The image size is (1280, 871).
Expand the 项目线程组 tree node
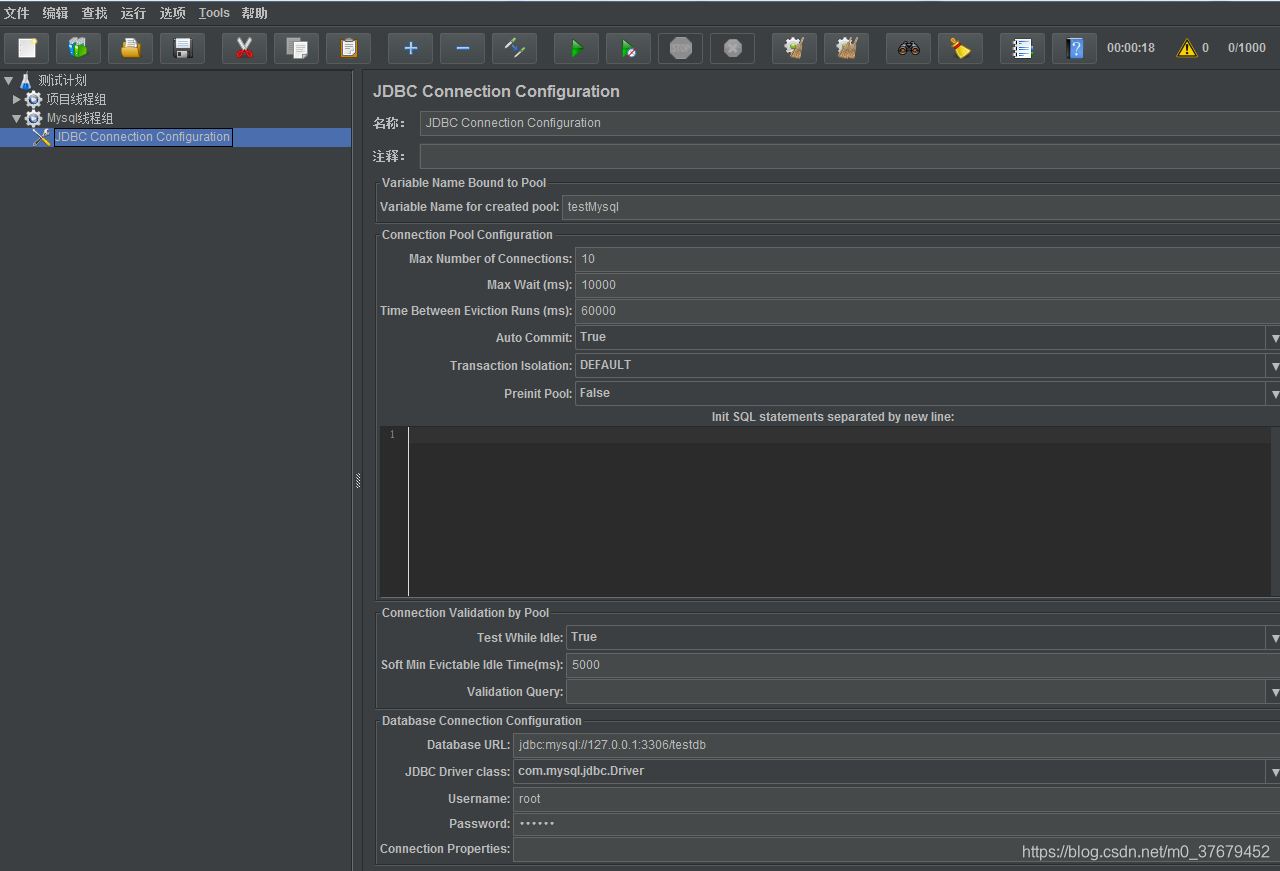16,99
